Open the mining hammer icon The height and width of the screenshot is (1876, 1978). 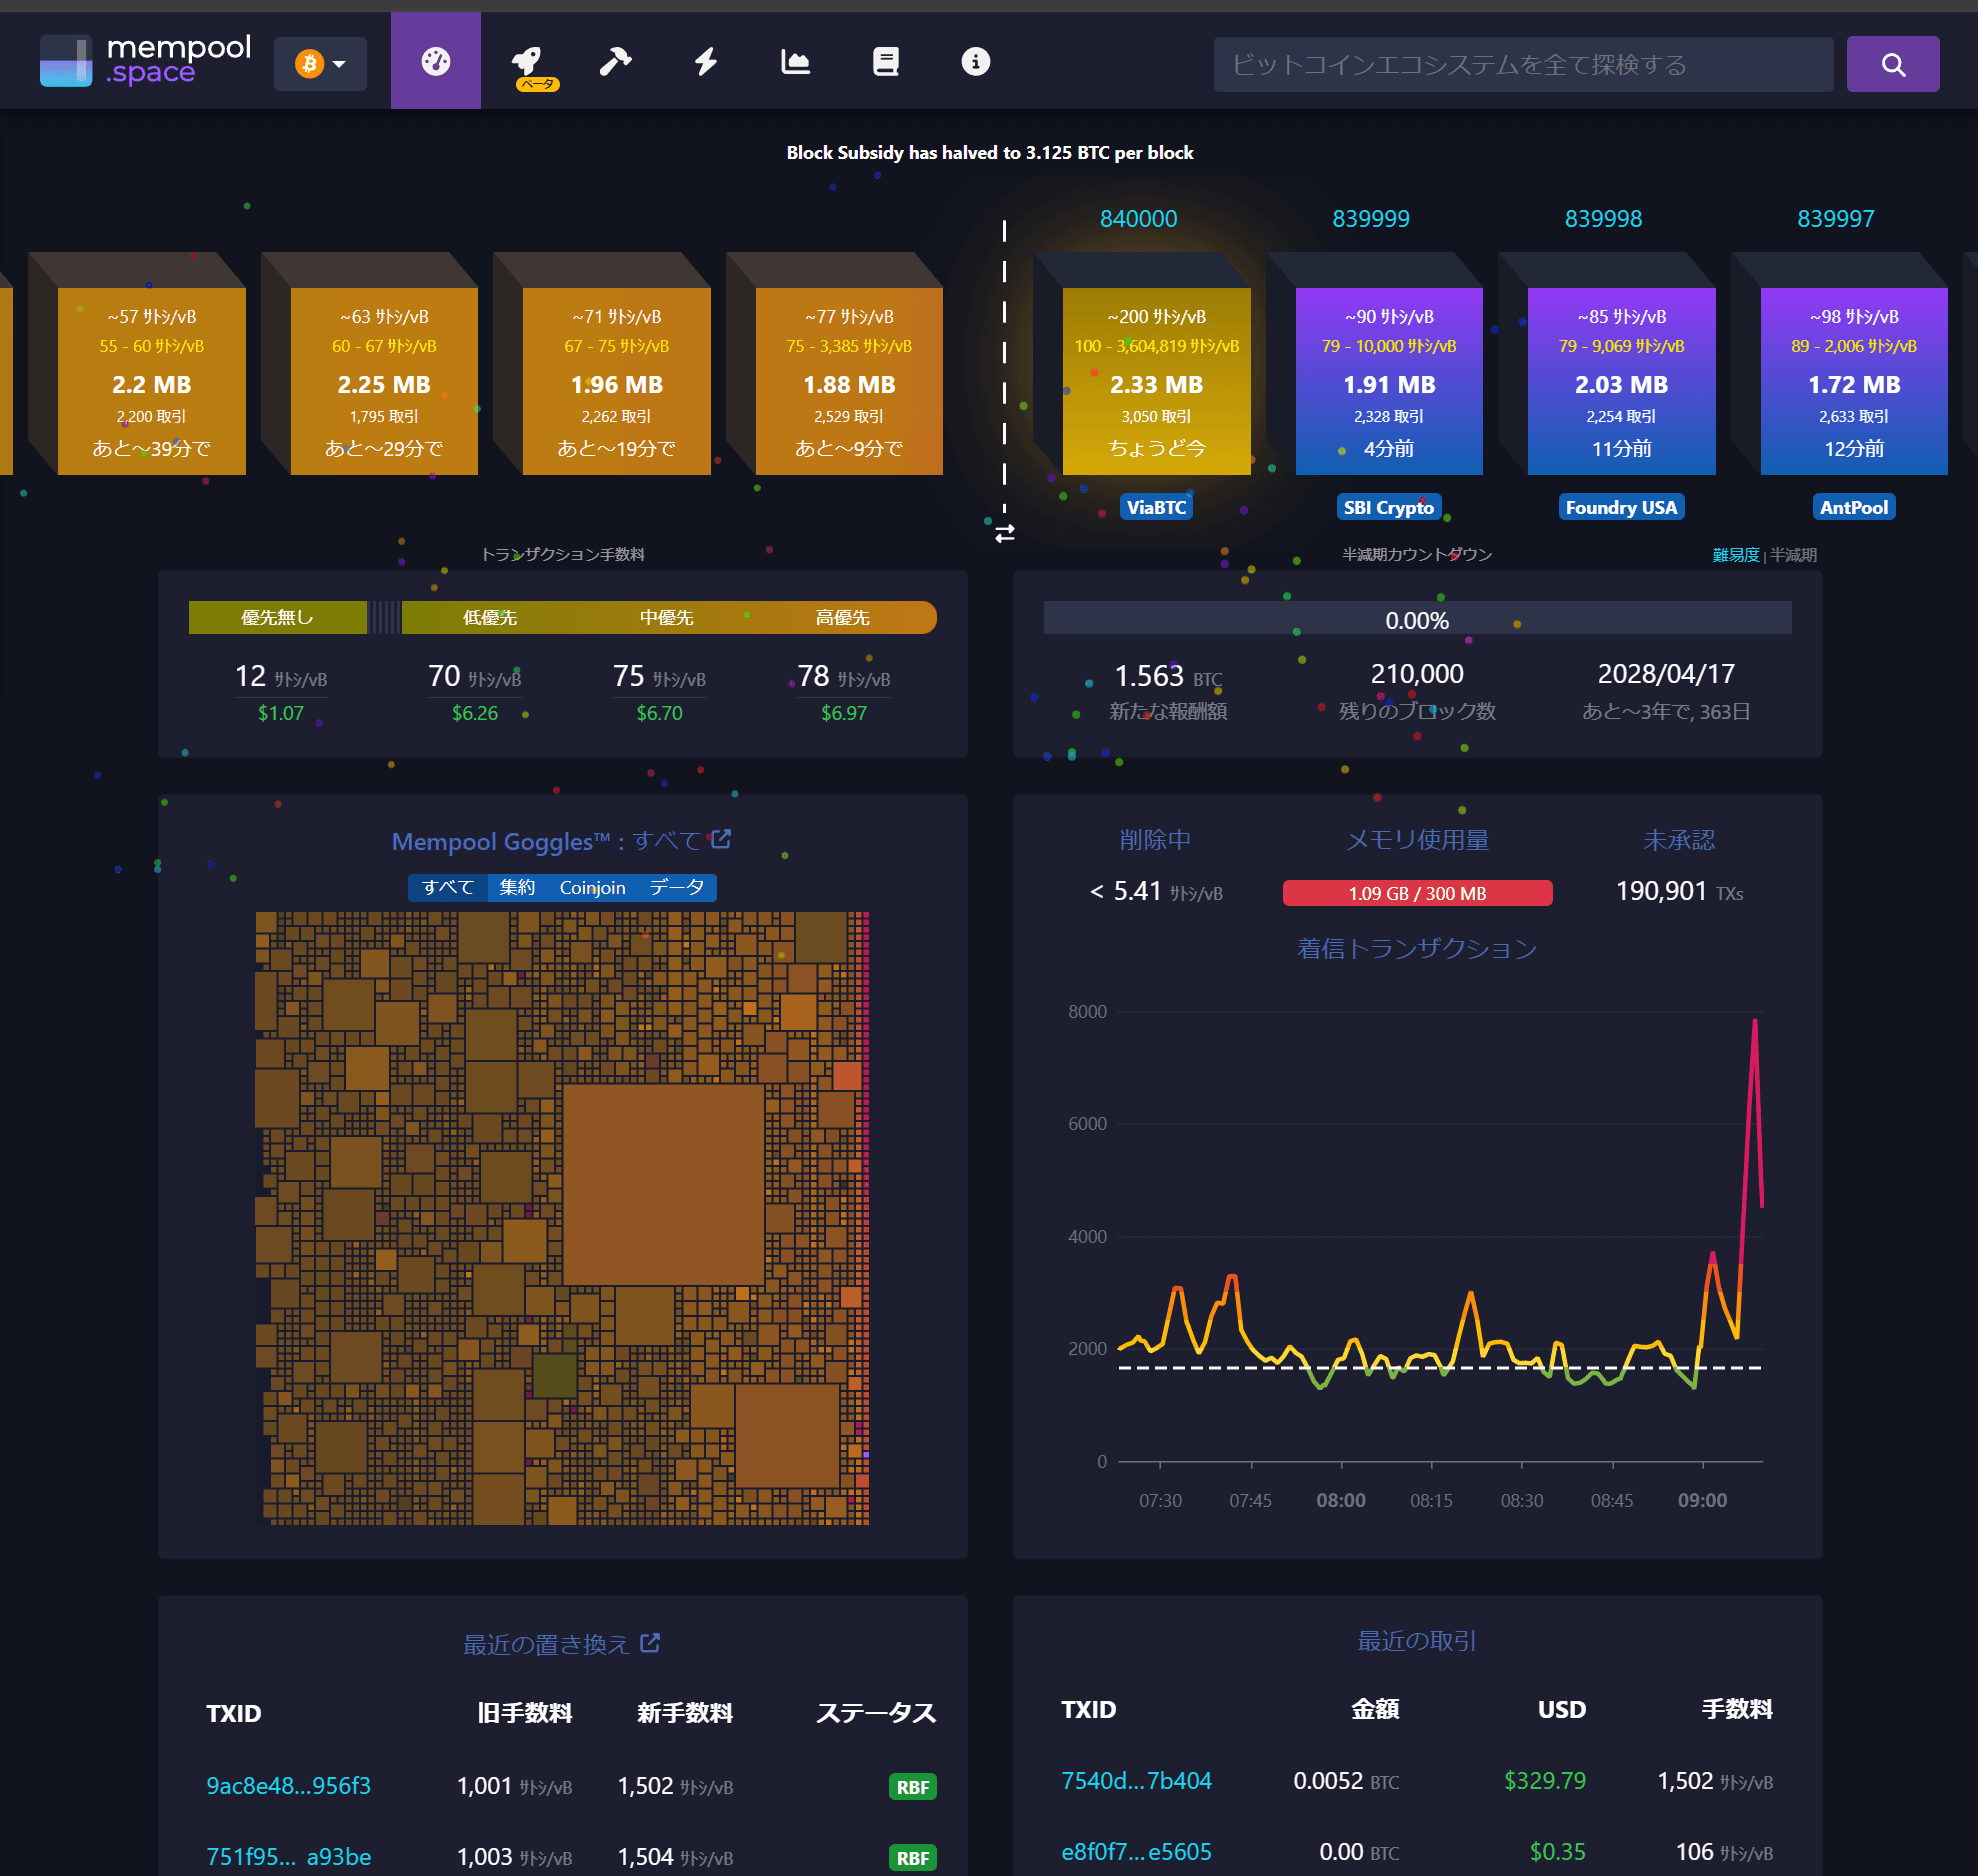pos(615,62)
